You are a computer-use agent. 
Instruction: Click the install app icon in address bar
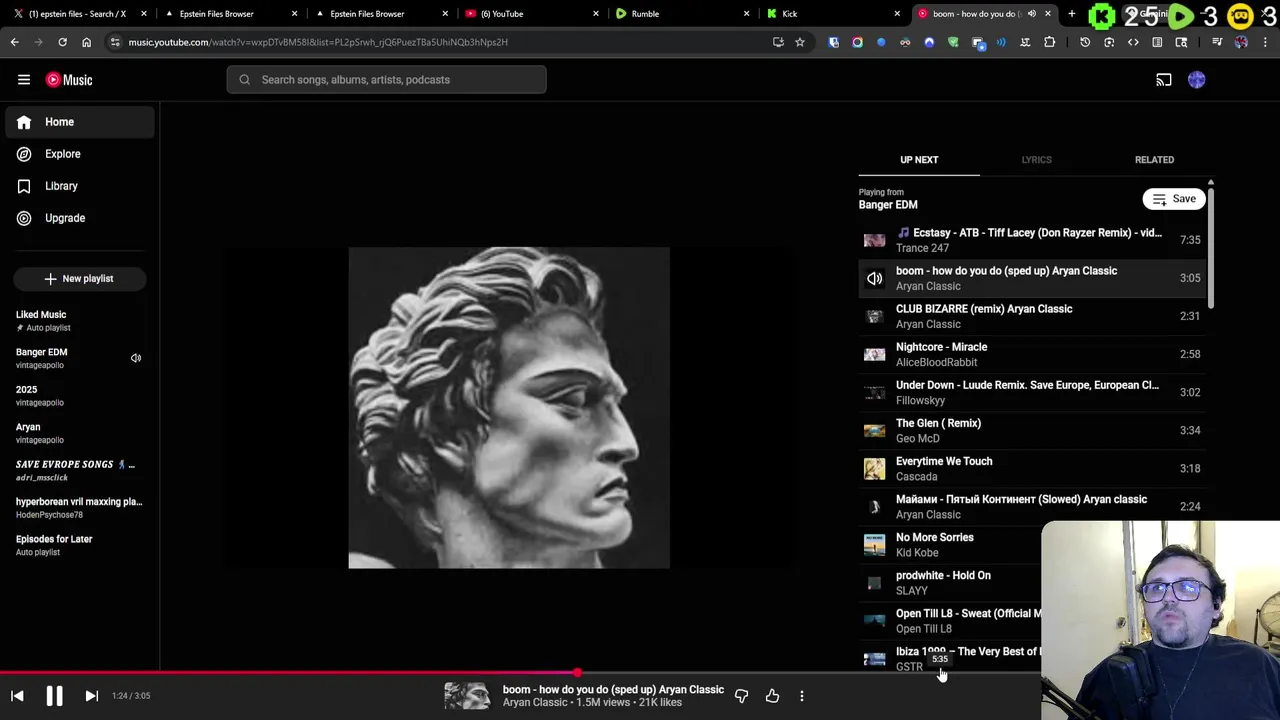pos(778,42)
